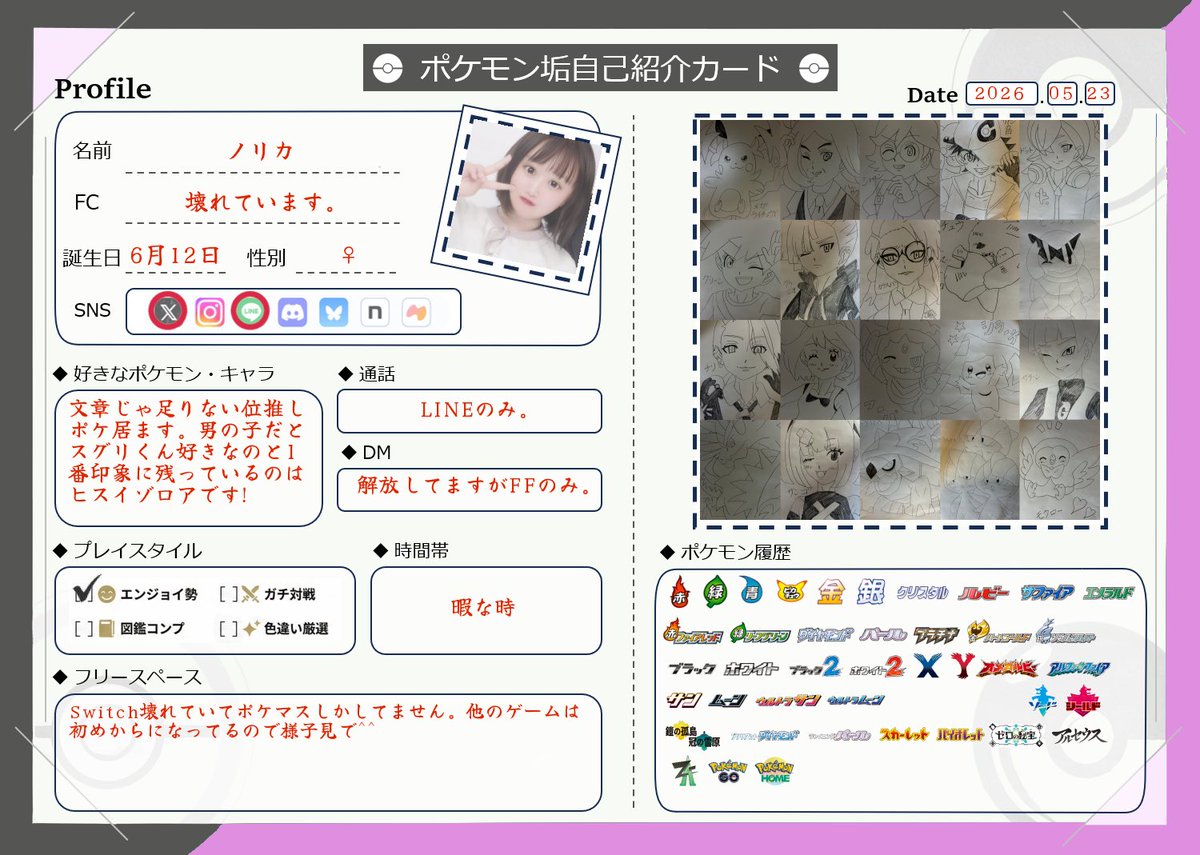1200x855 pixels.
Task: Select the Black 2 (ブラック2) logo
Action: coord(814,667)
